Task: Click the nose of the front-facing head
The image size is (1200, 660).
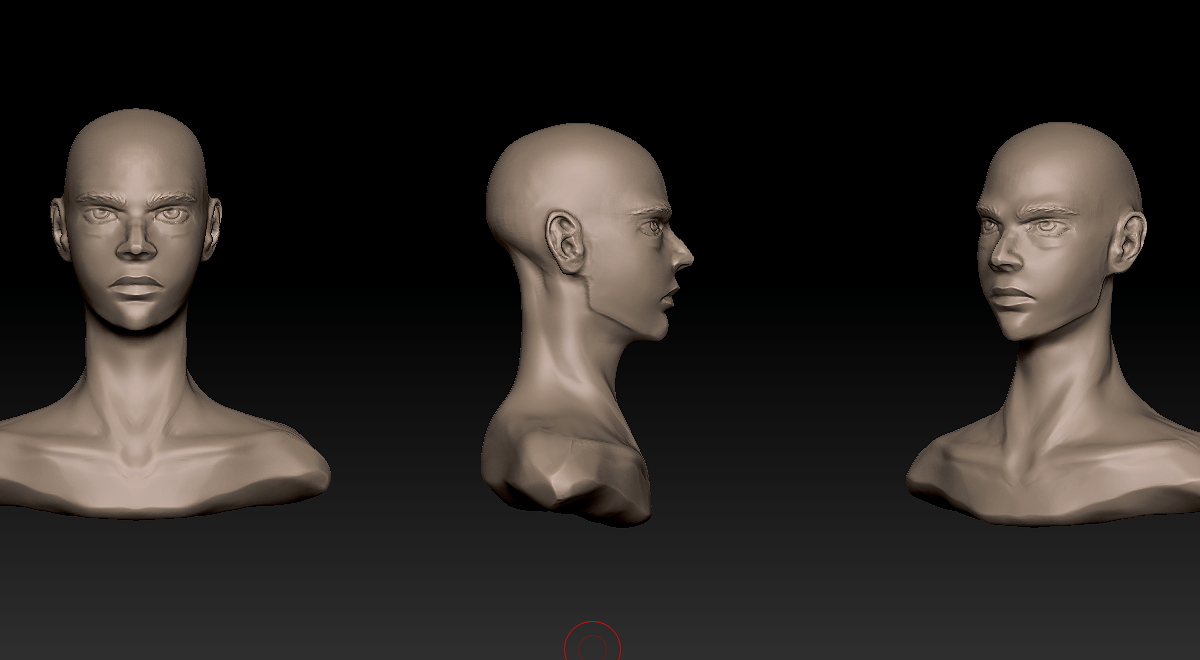Action: click(136, 240)
